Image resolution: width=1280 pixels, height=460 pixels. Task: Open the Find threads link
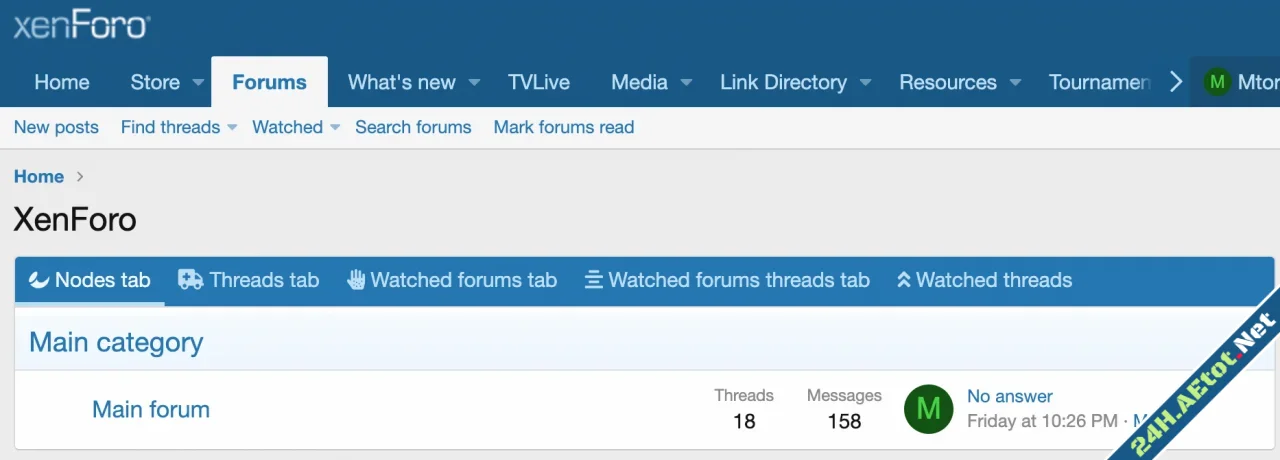click(170, 127)
